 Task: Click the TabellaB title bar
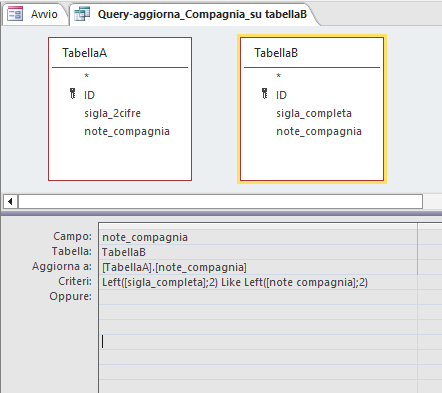[x=312, y=53]
